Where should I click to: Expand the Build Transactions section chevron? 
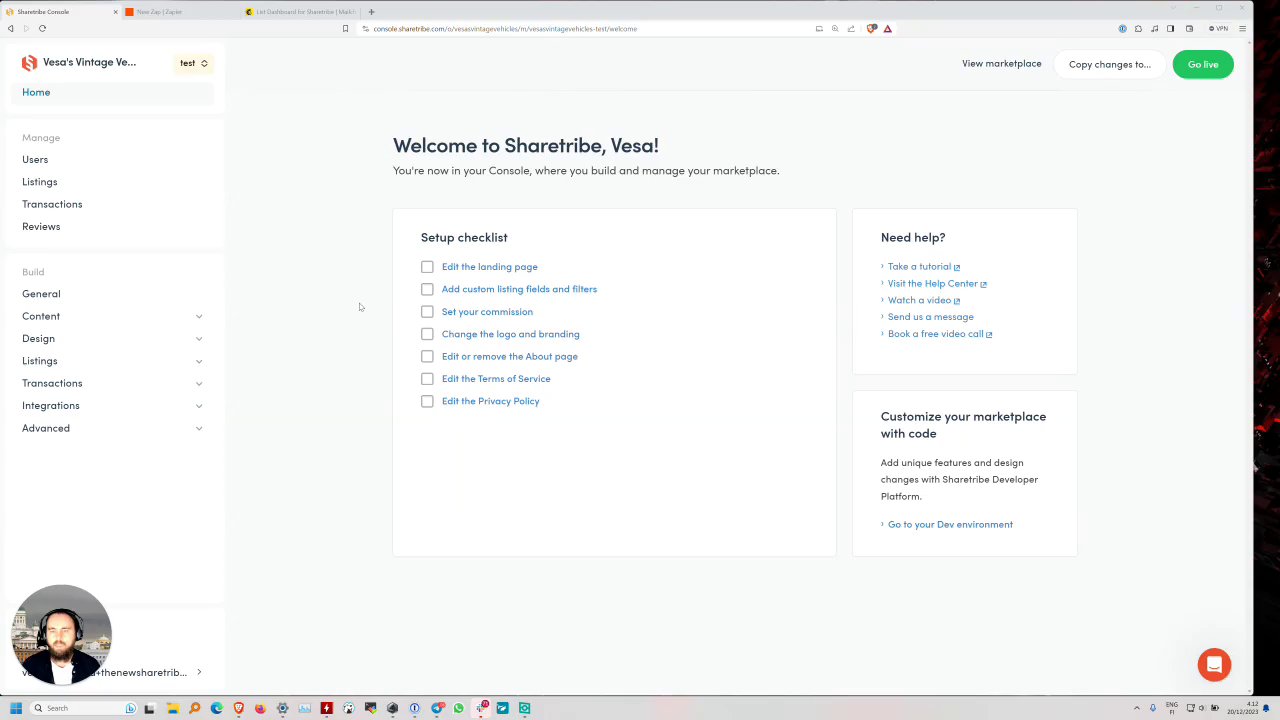[x=199, y=383]
